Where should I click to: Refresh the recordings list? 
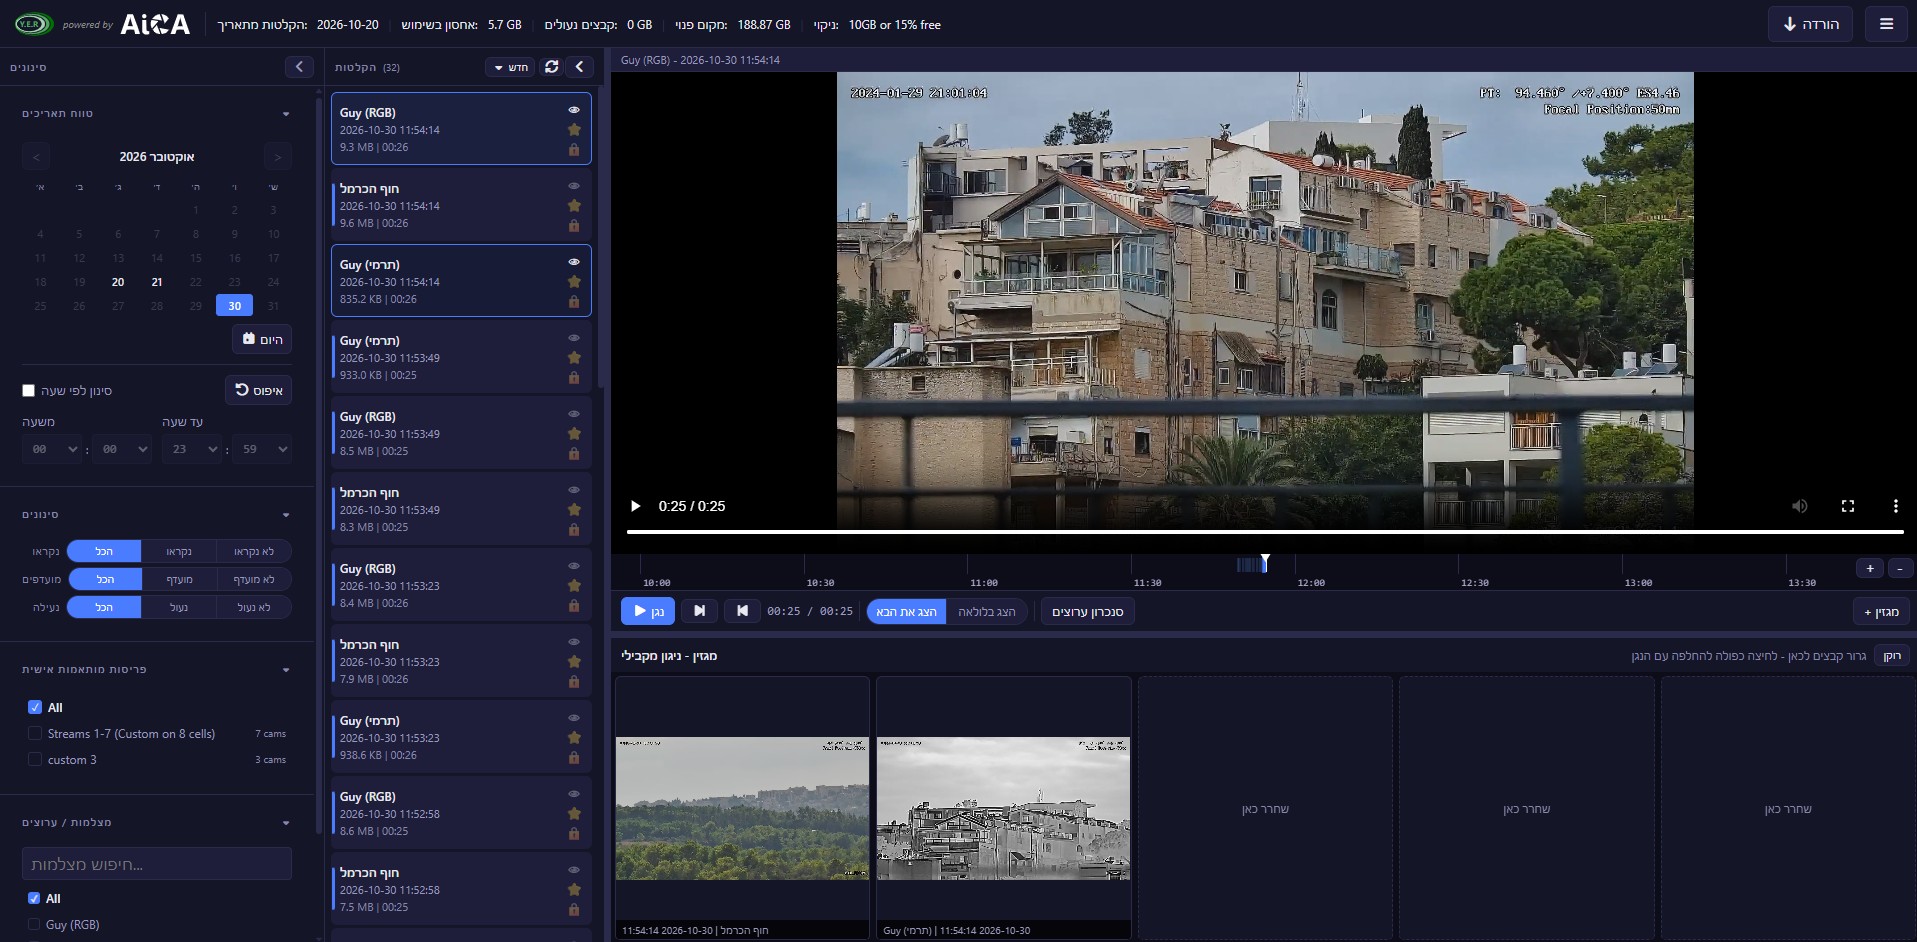[x=551, y=66]
